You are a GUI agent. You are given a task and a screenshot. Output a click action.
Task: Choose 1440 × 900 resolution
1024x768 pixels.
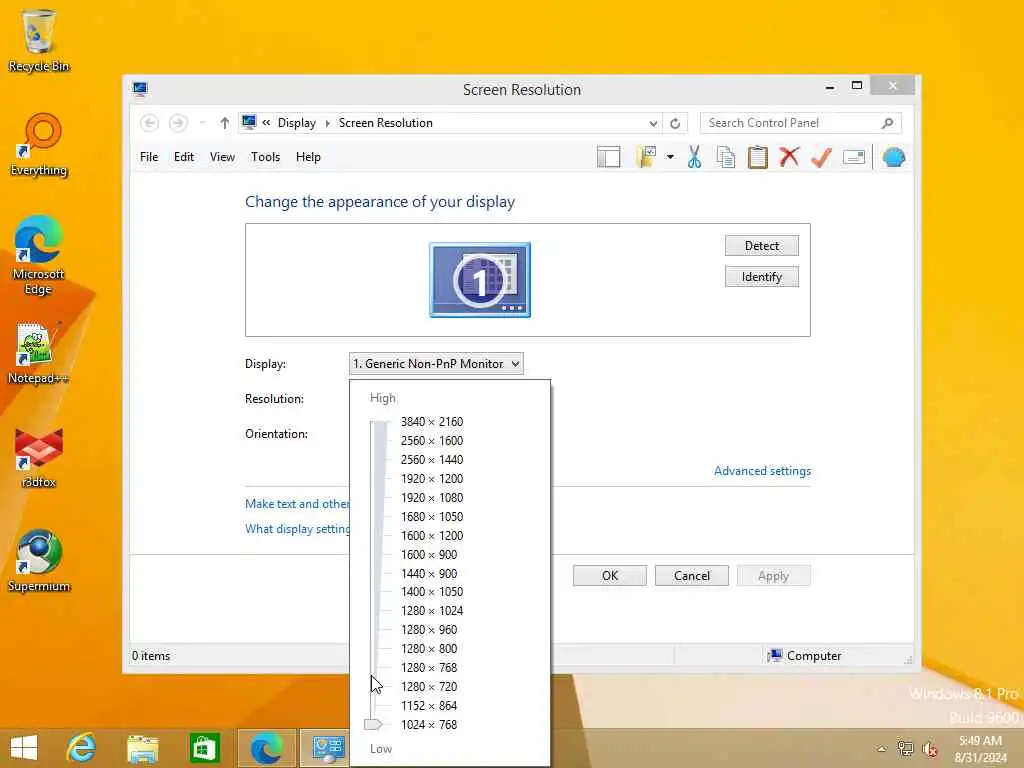(429, 573)
